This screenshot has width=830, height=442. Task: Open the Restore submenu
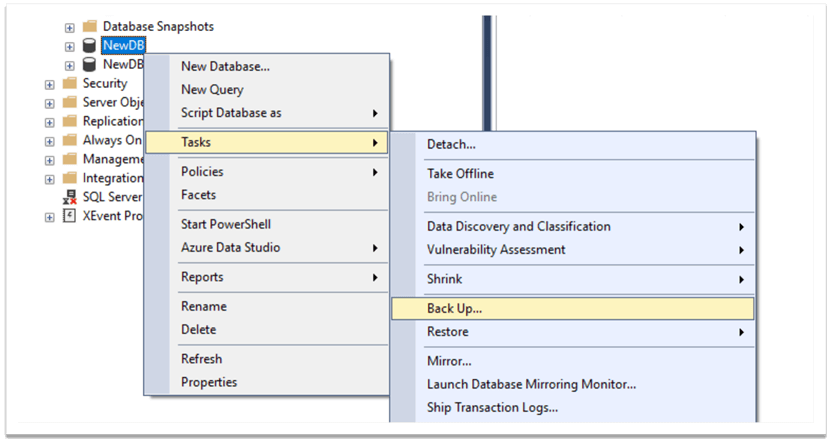[x=447, y=331]
